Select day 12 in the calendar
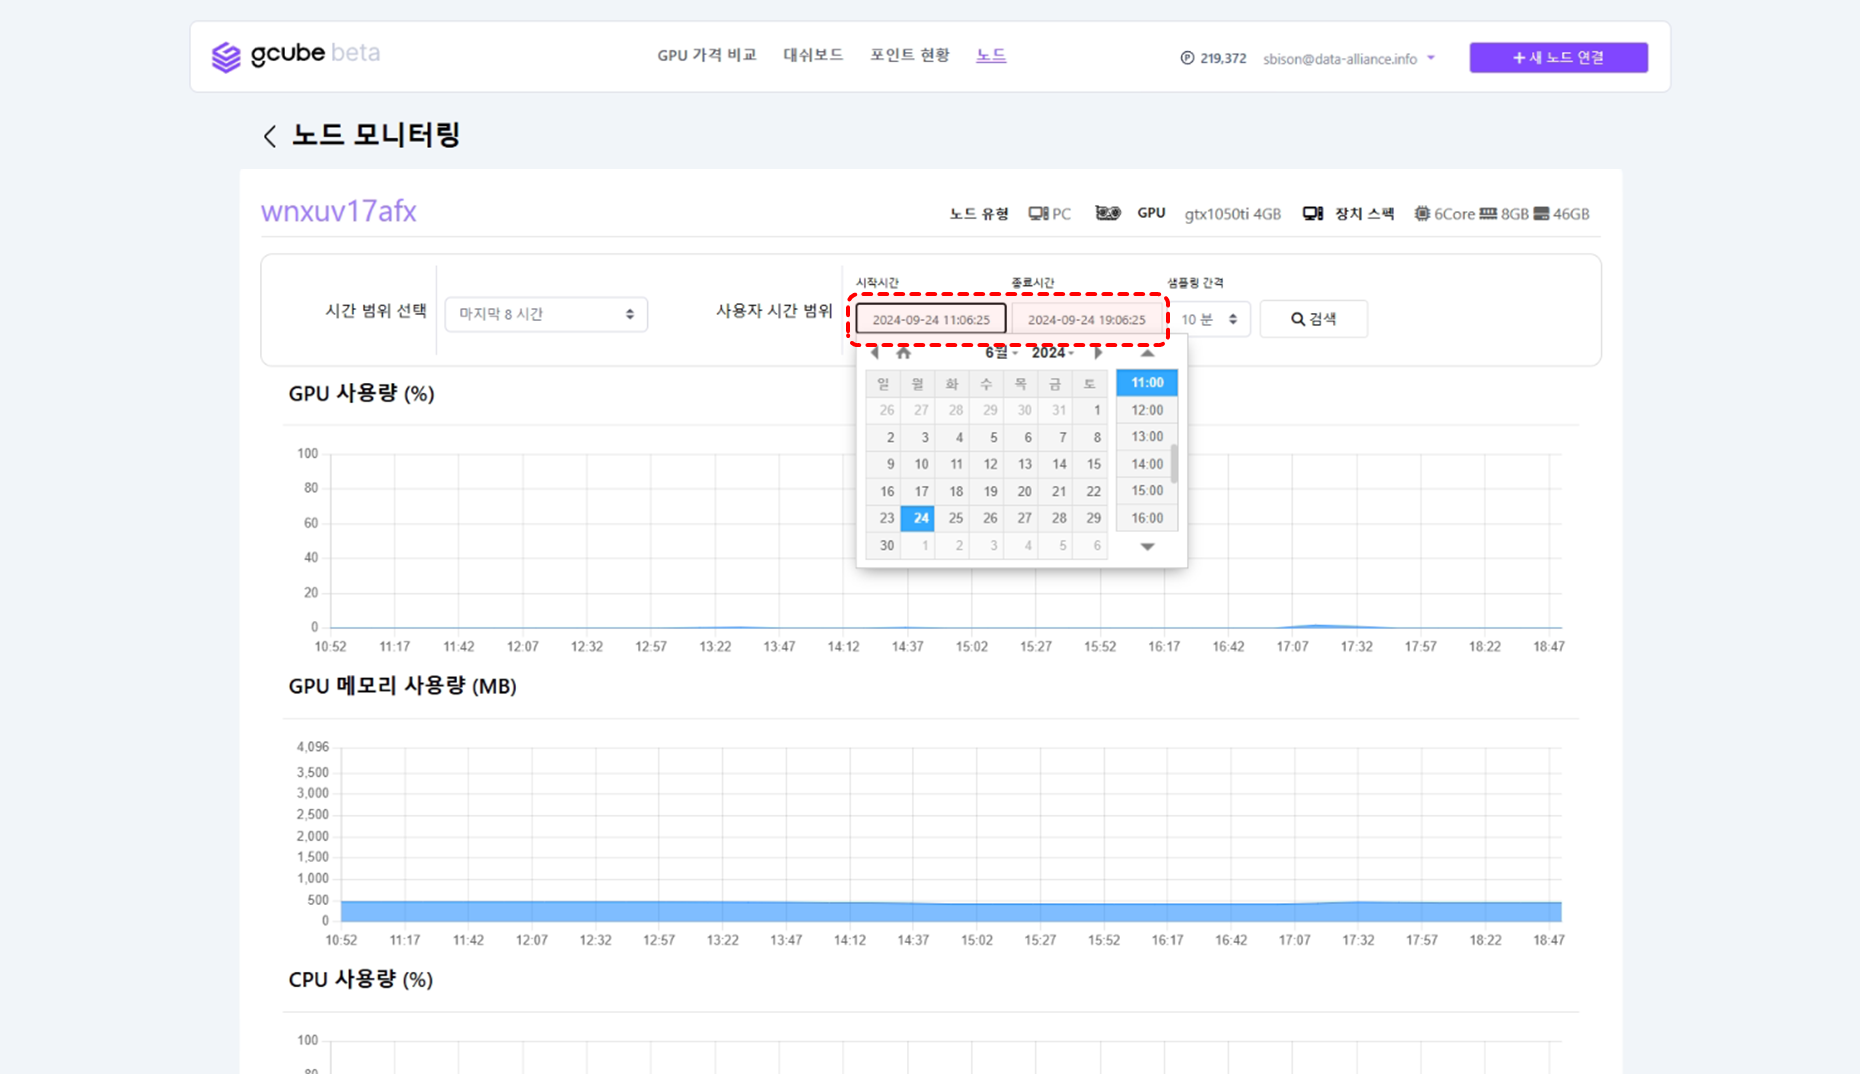Screen dimensions: 1860x1074 pos(987,464)
